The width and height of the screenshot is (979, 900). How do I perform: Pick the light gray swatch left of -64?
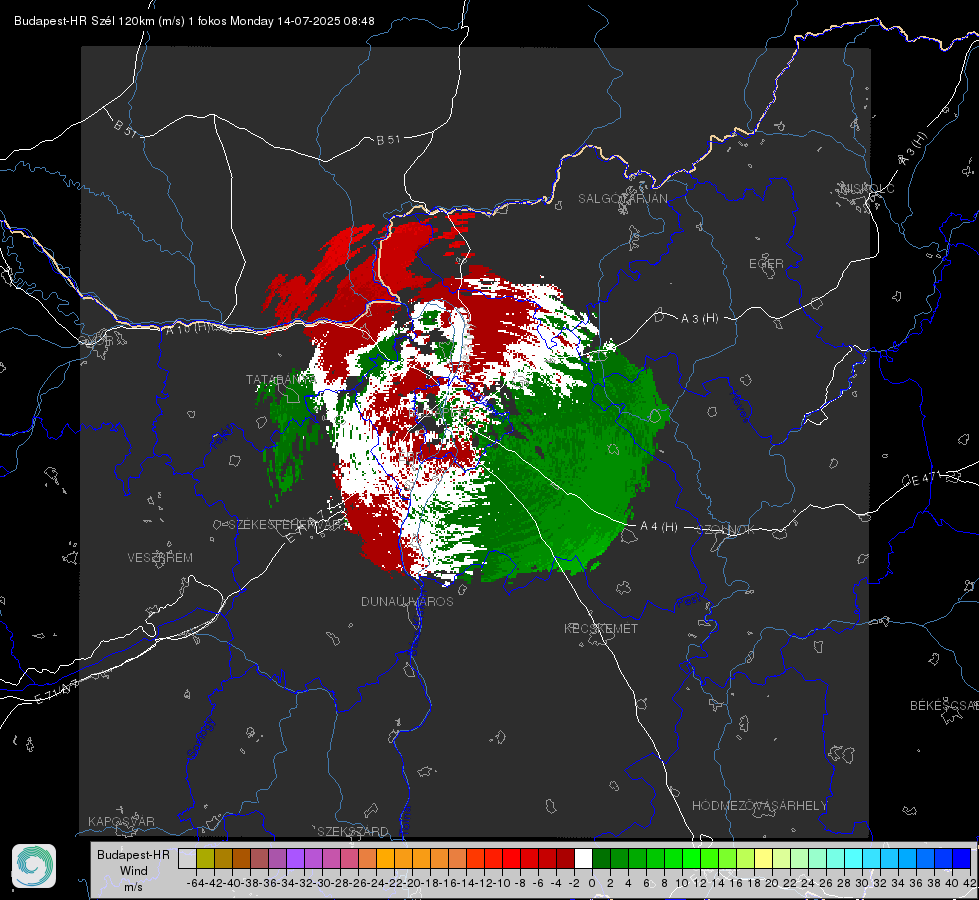[187, 858]
